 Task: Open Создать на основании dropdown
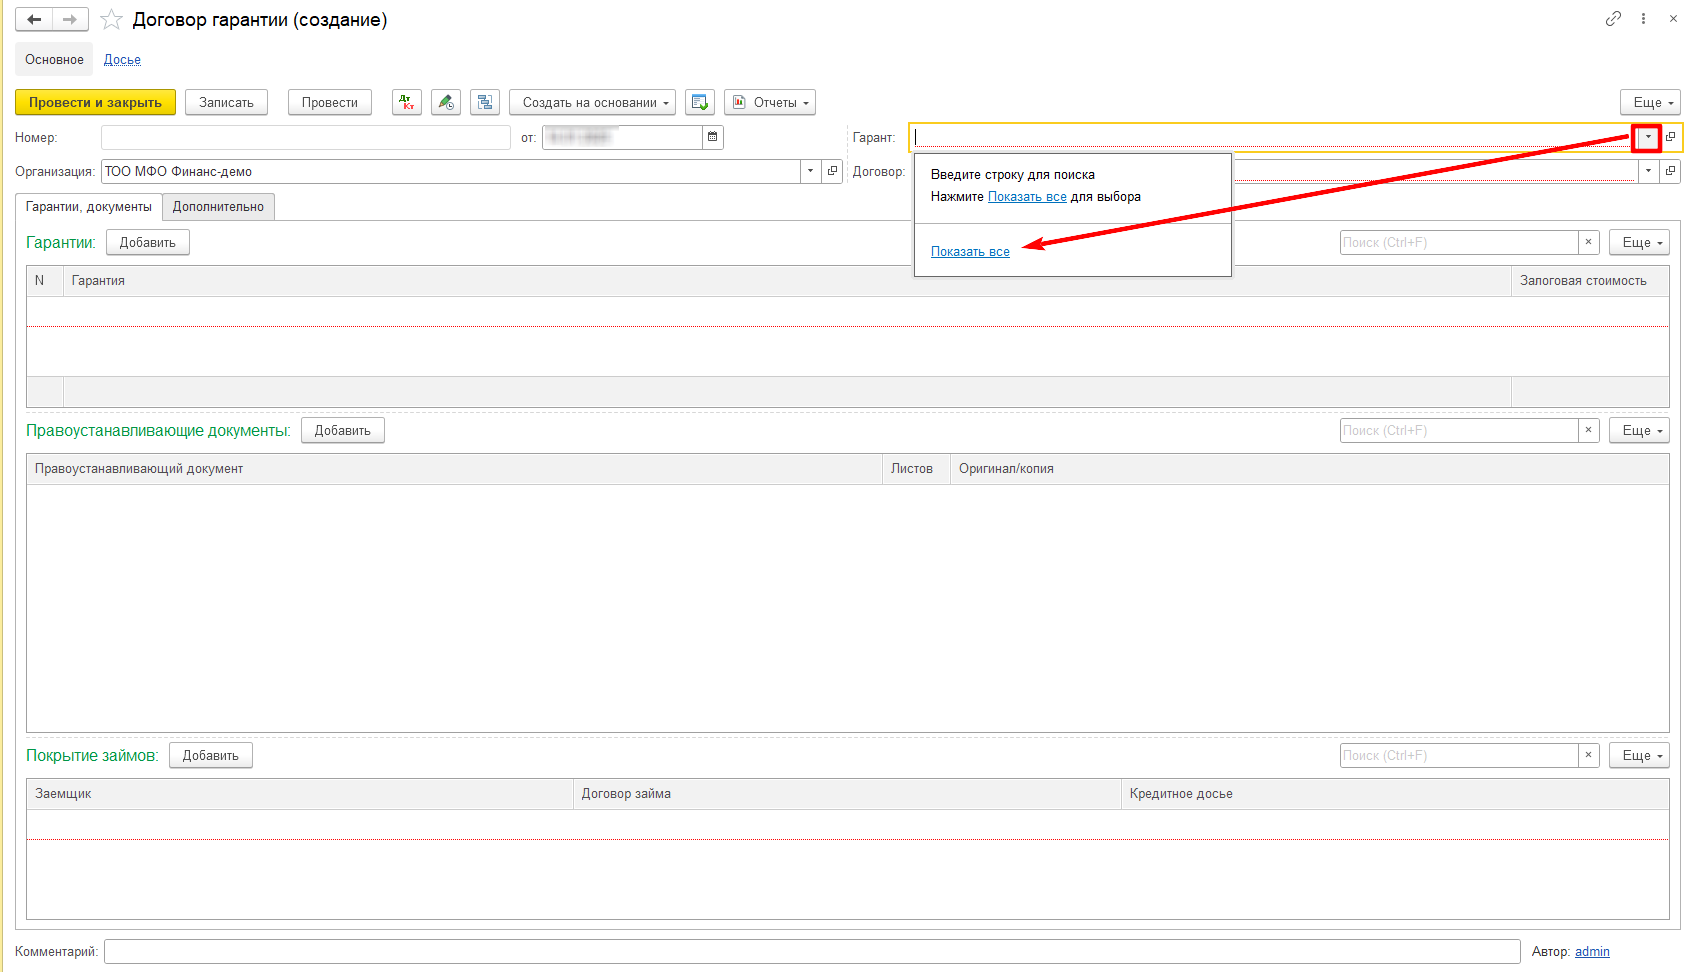[592, 102]
